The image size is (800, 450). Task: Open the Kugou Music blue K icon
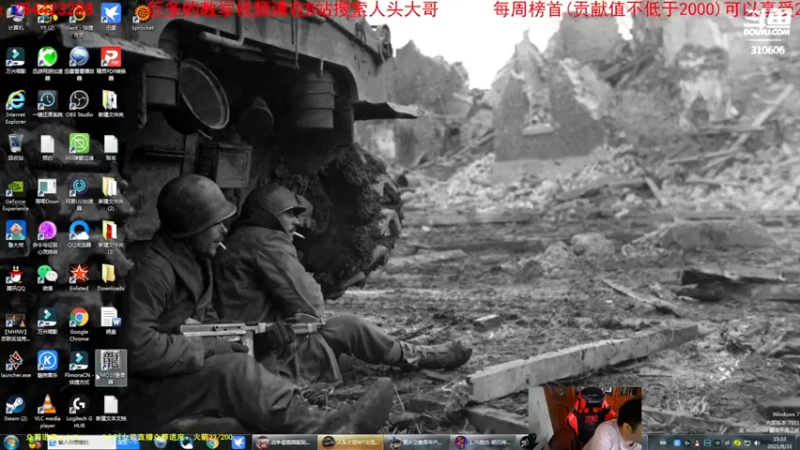(x=47, y=364)
